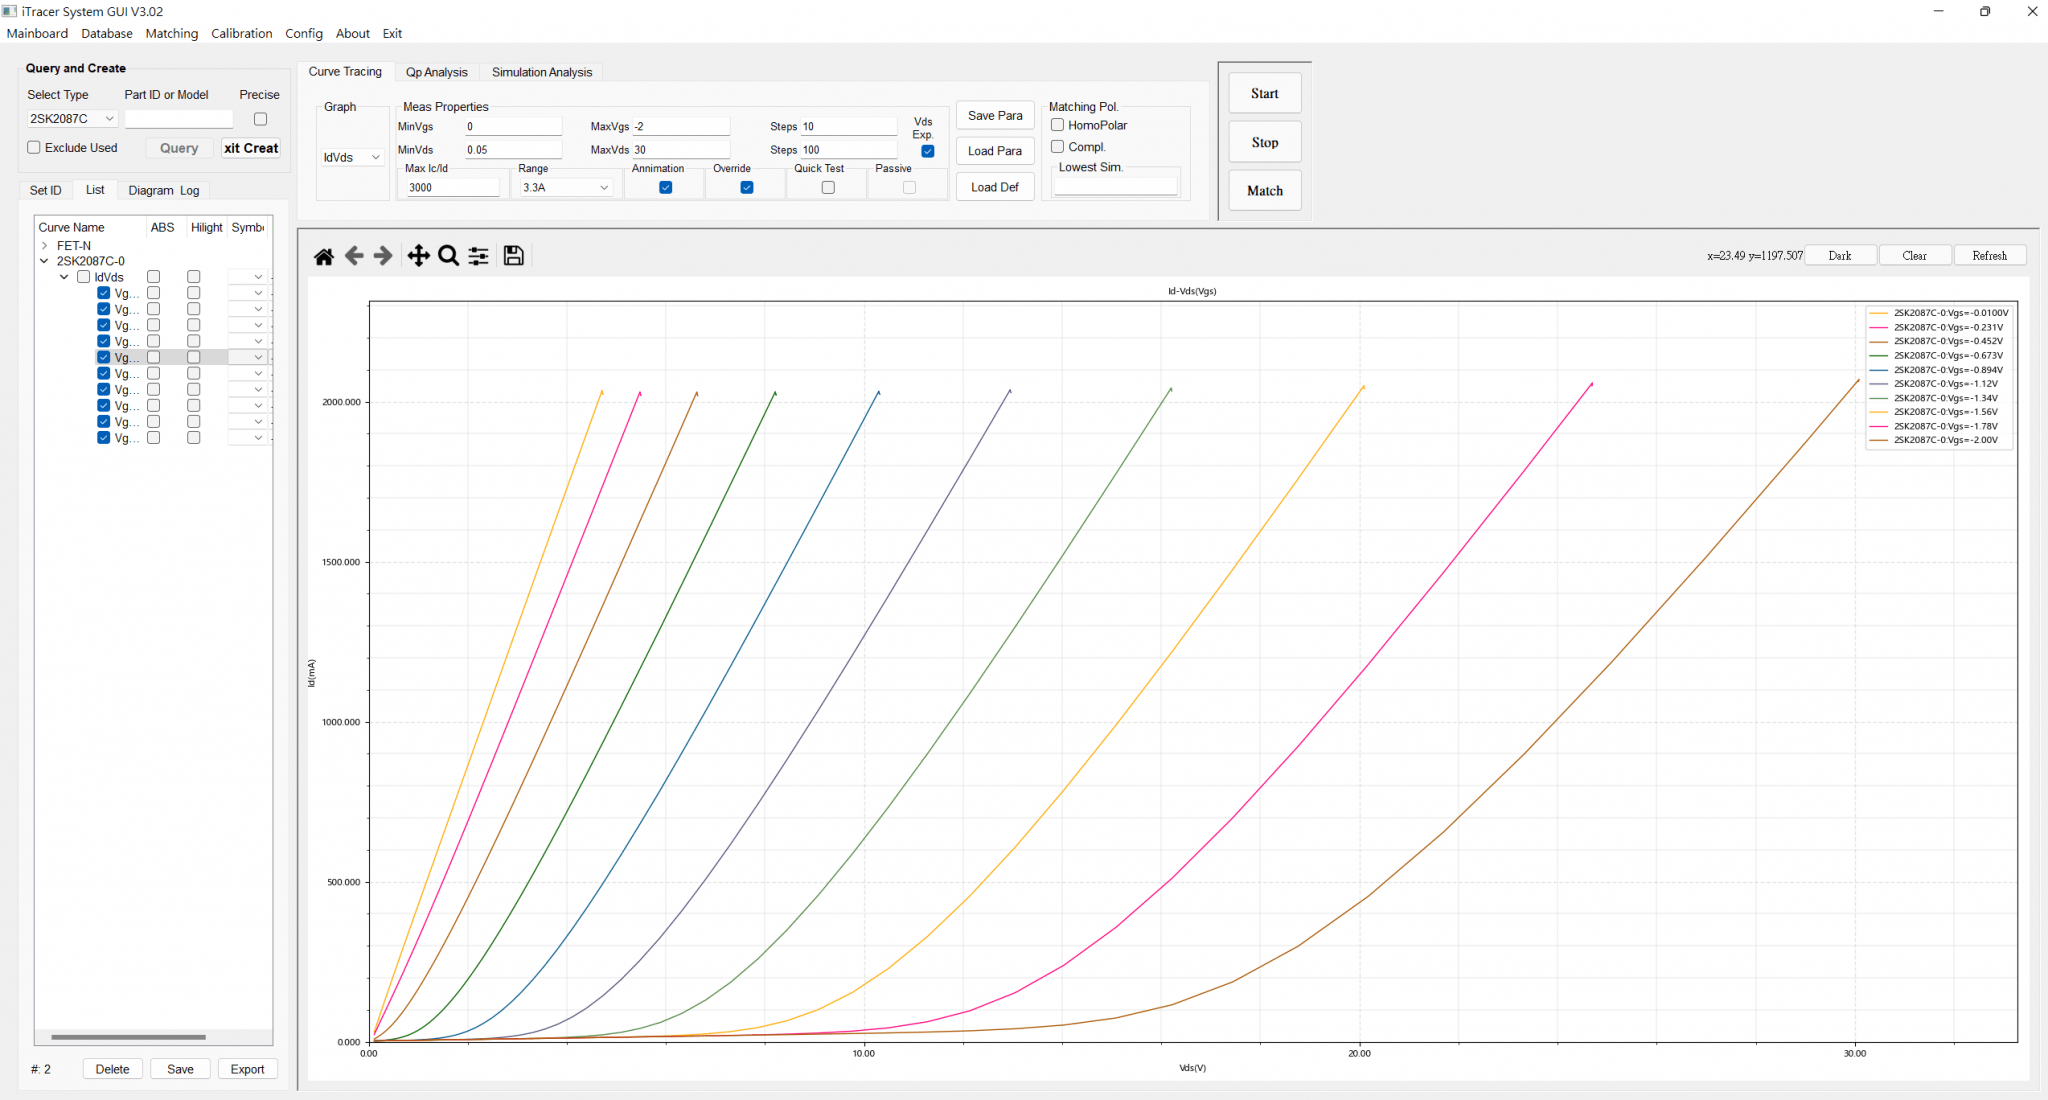Click the Max Ic/Id input field
The image size is (2048, 1100).
452,187
